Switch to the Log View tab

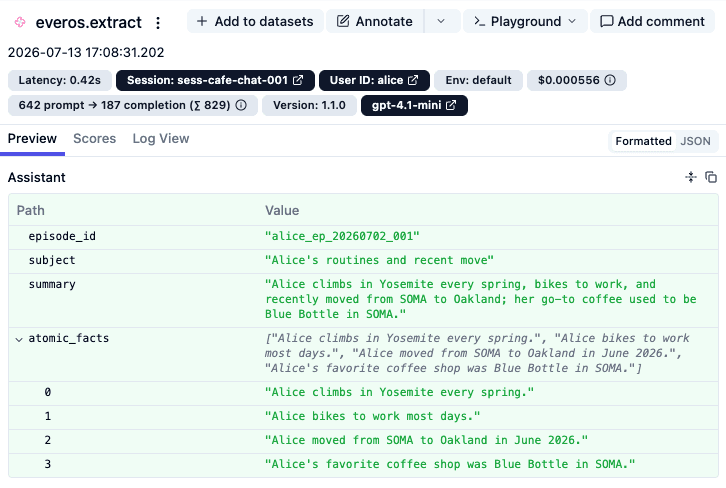[161, 138]
